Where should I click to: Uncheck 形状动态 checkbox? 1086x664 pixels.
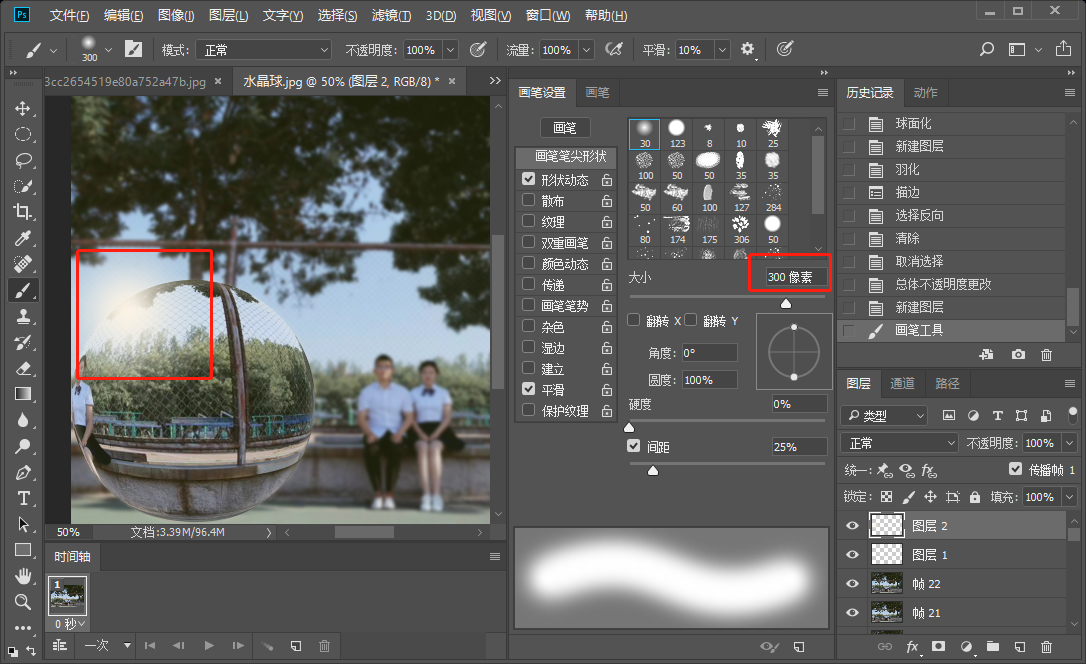pos(528,179)
